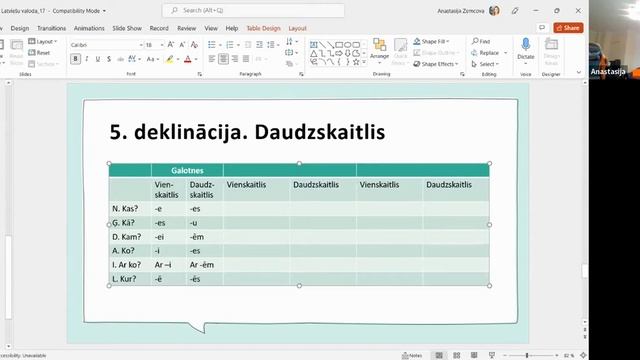
Task: Click the Share button
Action: click(568, 28)
